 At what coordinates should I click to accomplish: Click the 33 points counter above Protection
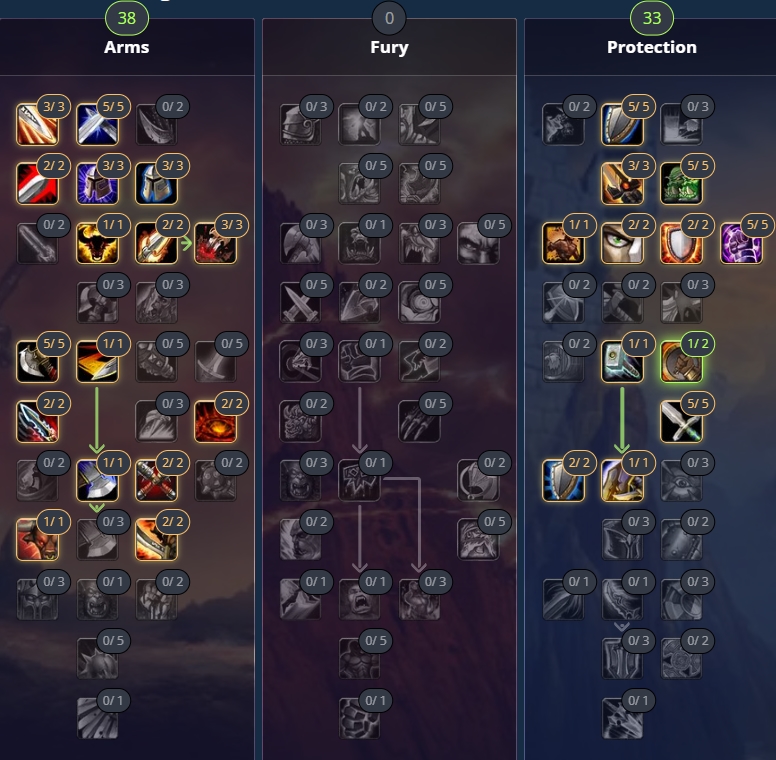click(x=652, y=18)
